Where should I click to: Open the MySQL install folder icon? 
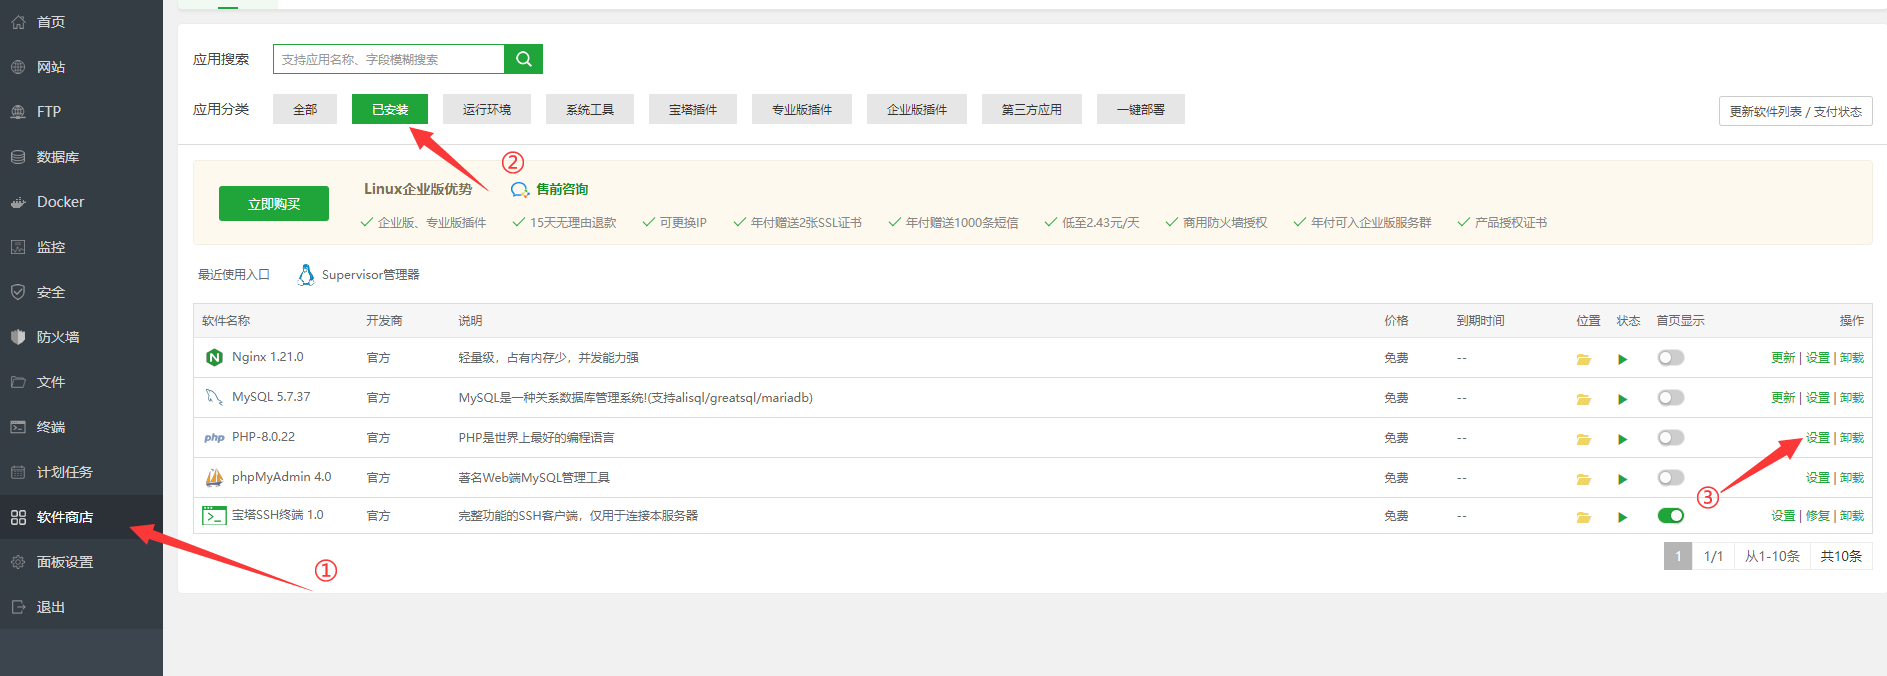[1584, 399]
